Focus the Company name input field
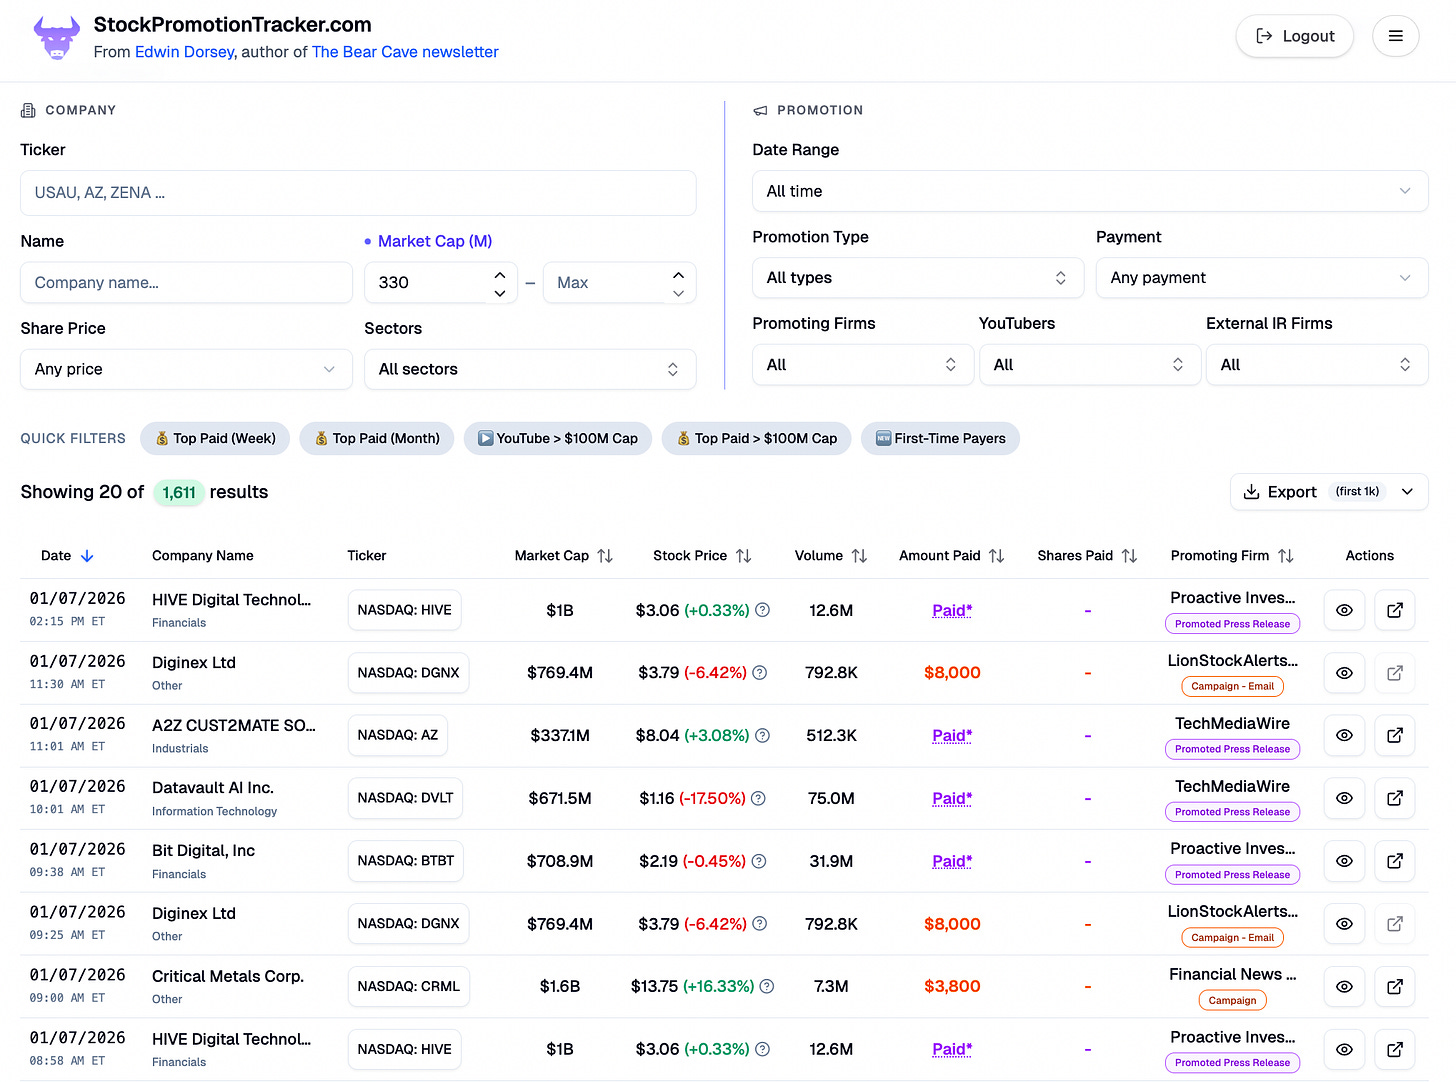 pos(186,283)
